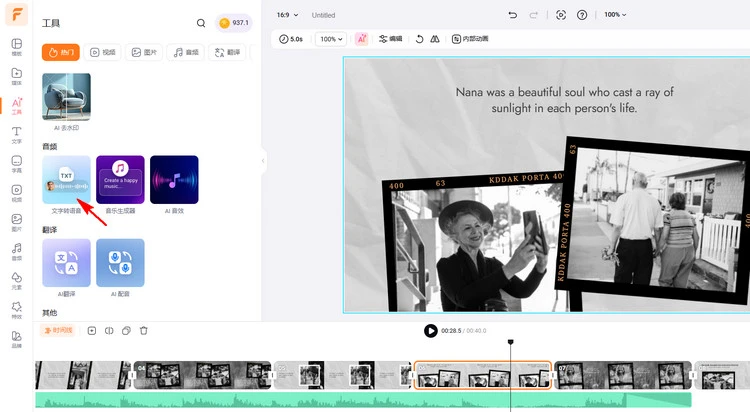Open the canvas zoom 100% dropdown in the top bar

tap(616, 15)
